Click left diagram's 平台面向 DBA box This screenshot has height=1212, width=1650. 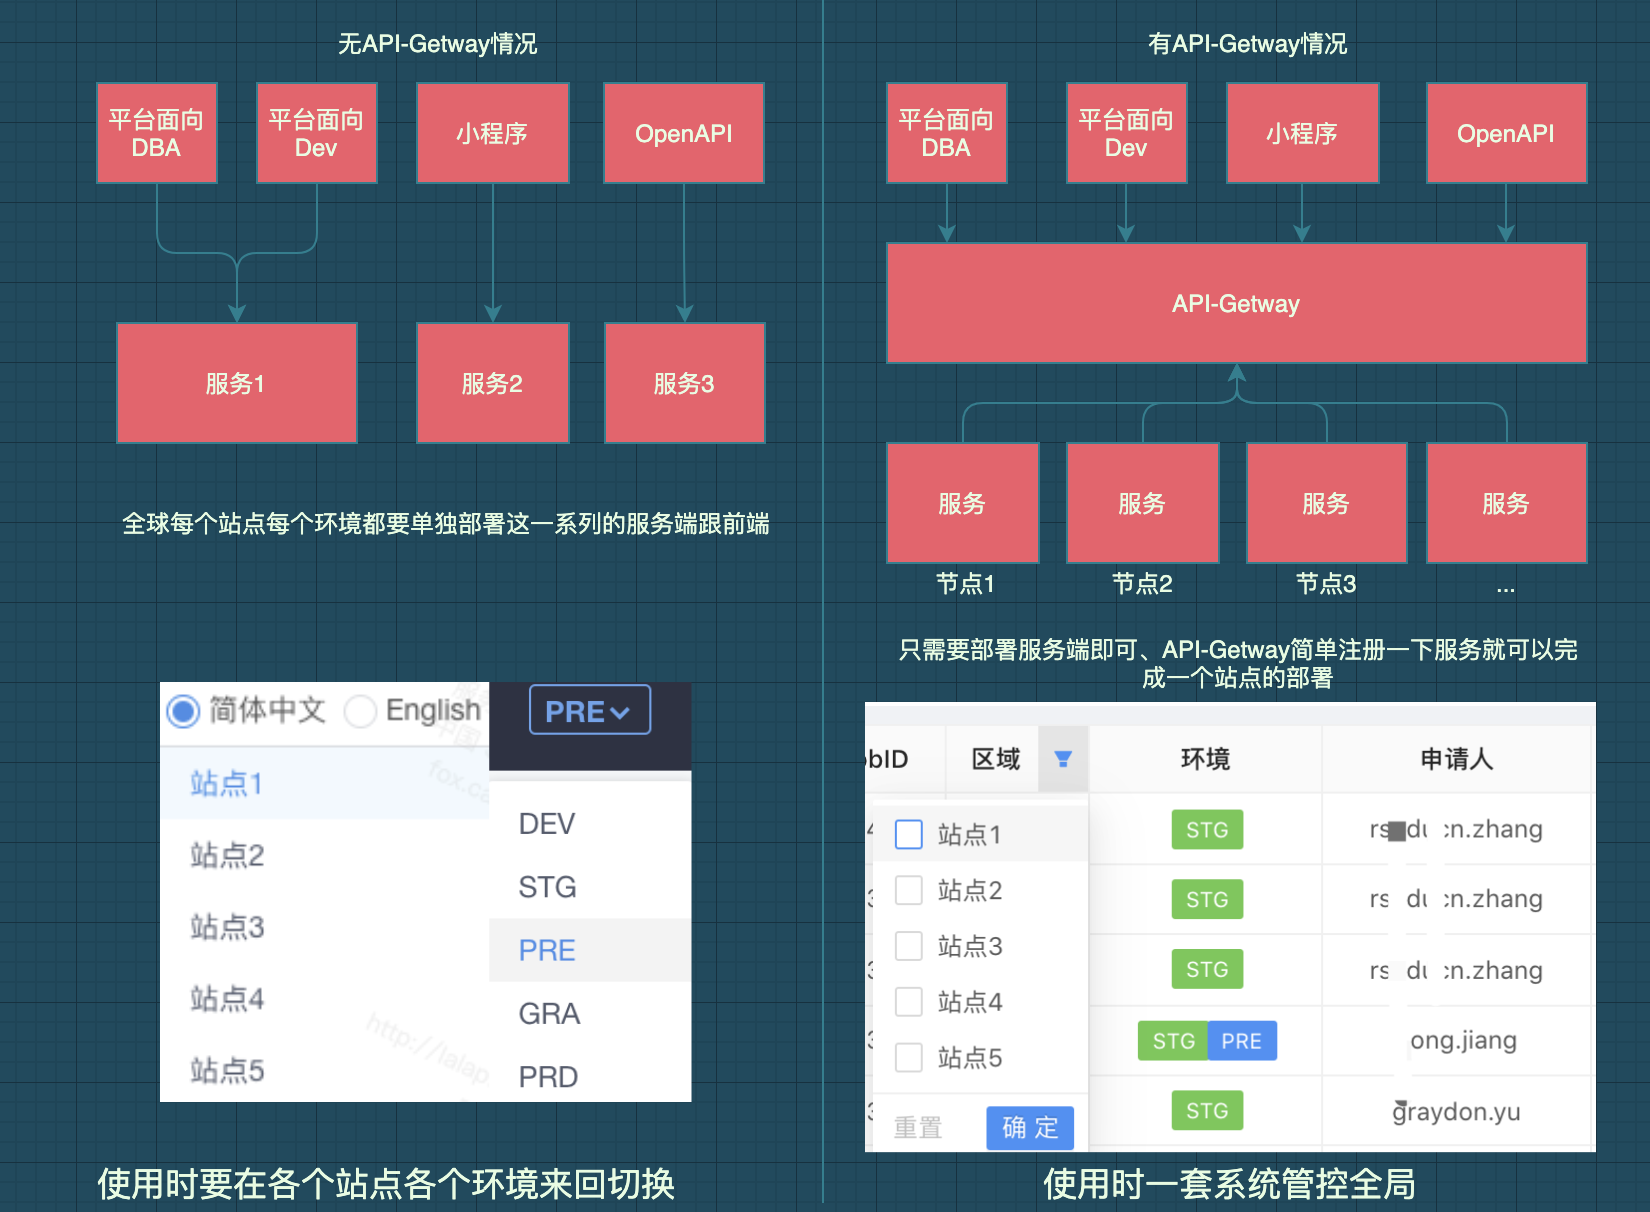[156, 133]
